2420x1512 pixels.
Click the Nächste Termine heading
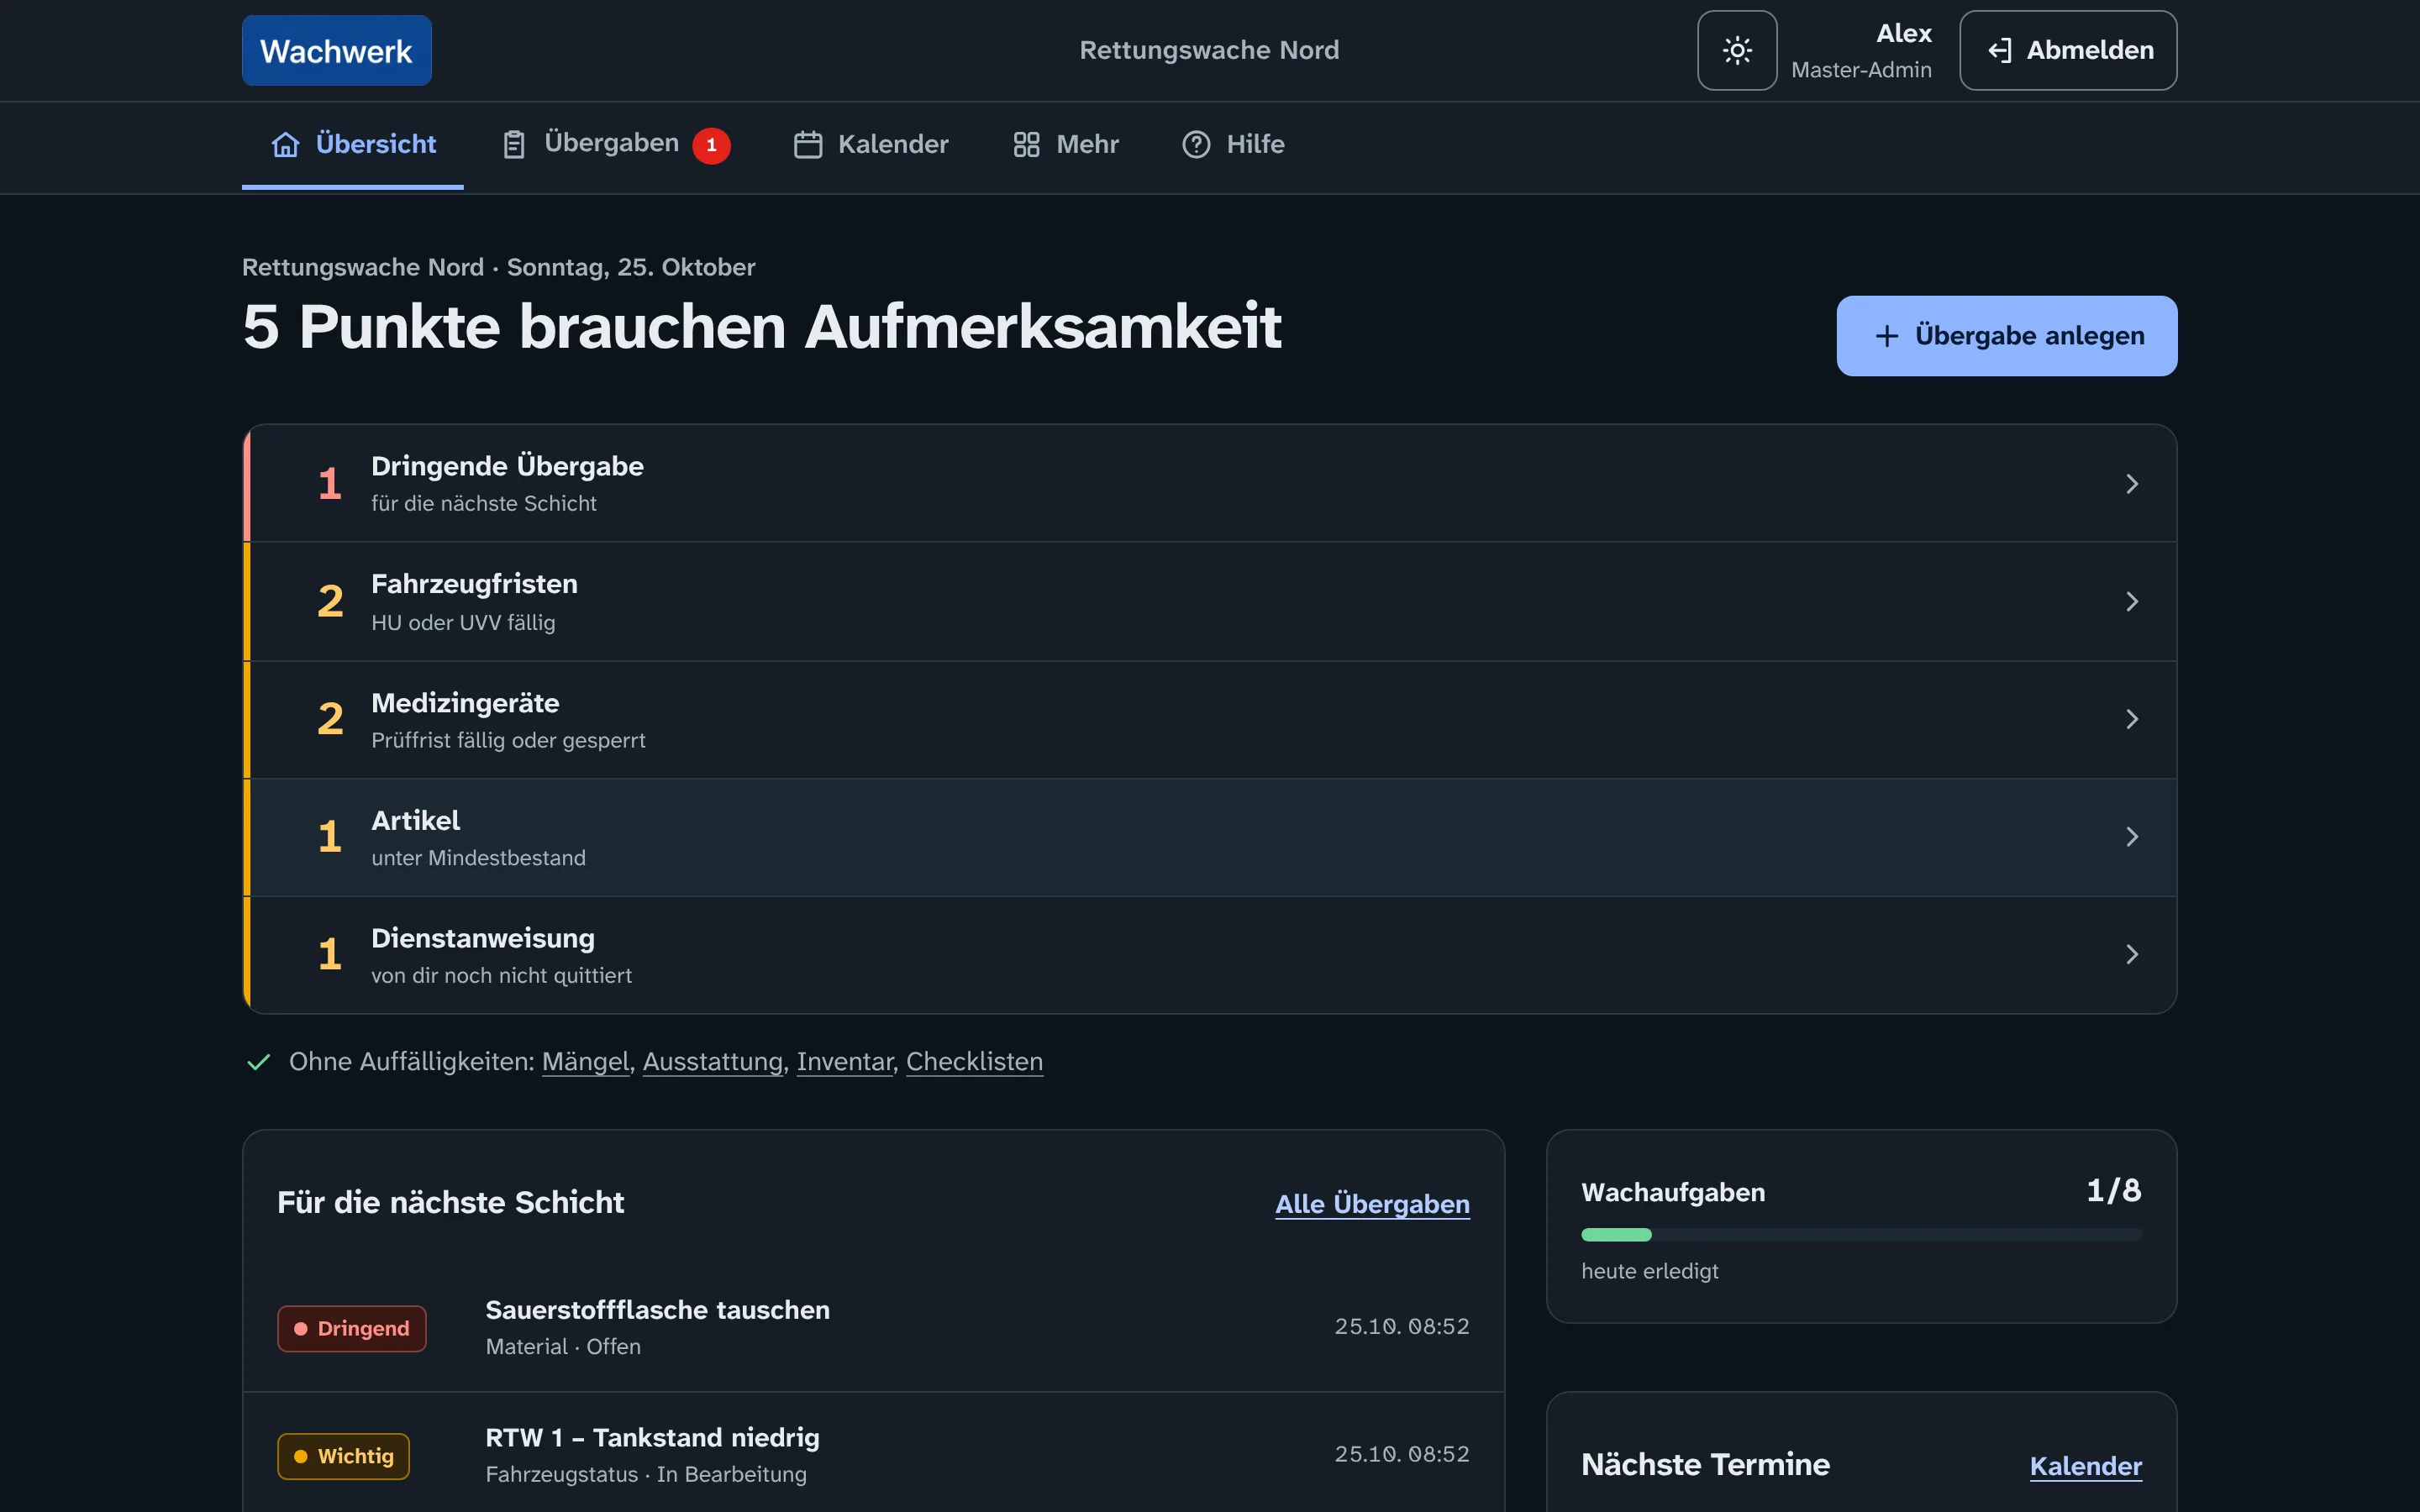tap(1705, 1465)
